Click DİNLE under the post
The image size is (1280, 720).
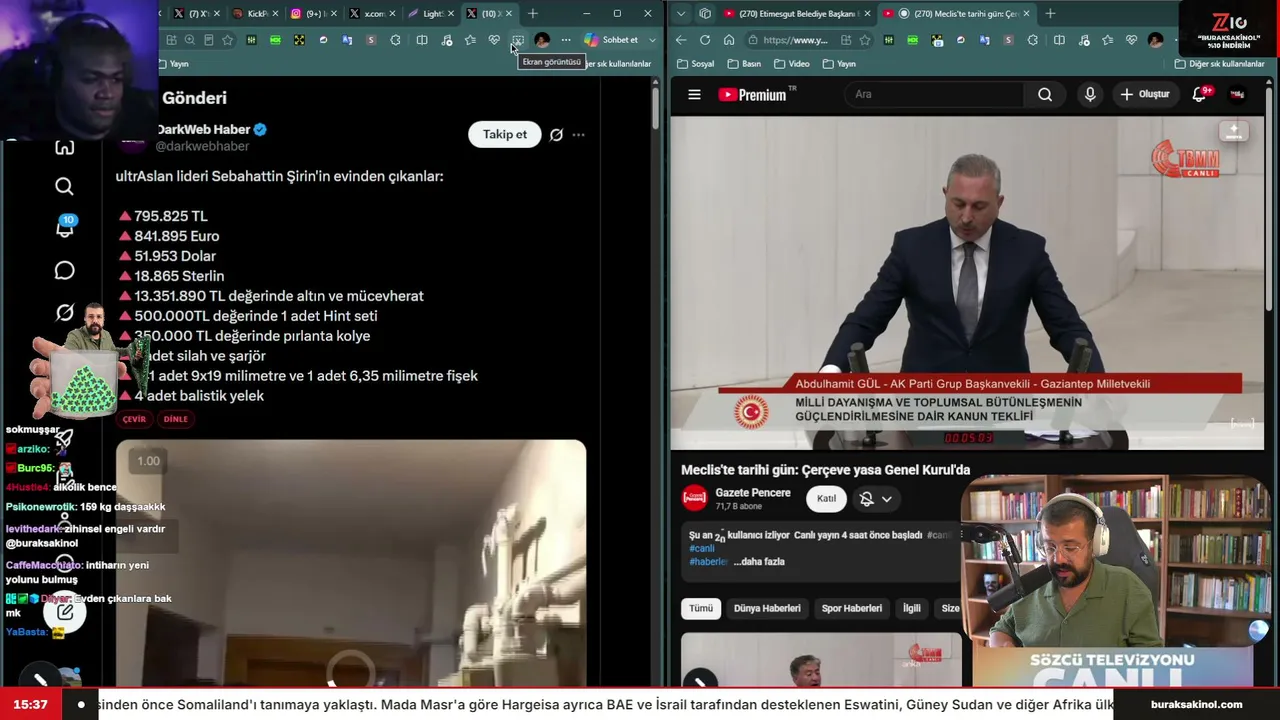(175, 420)
